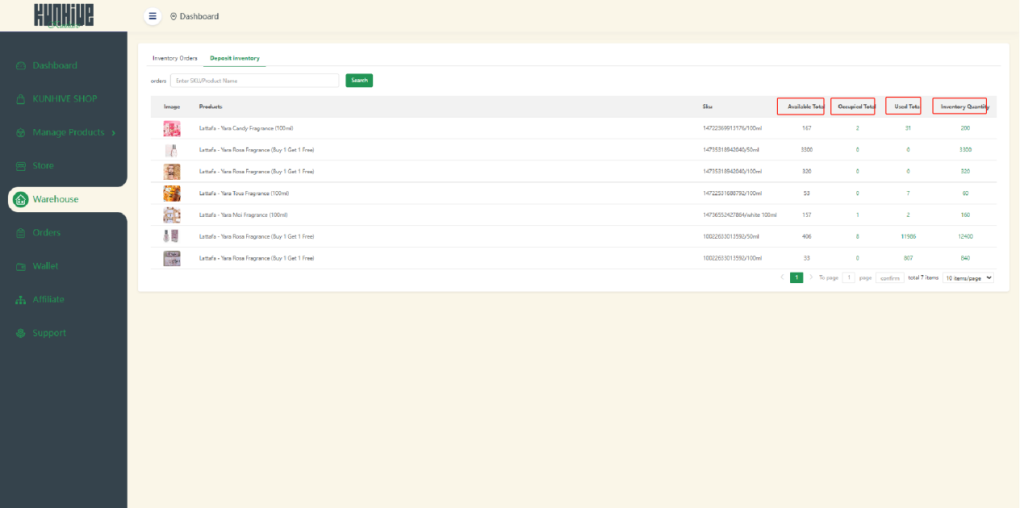Click the Available Total value 53
The width and height of the screenshot is (1024, 508).
(x=807, y=193)
